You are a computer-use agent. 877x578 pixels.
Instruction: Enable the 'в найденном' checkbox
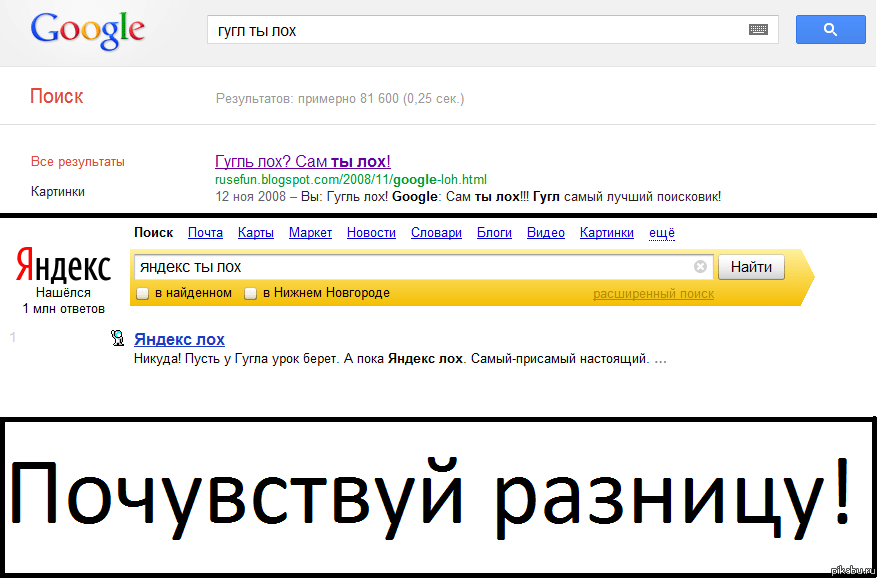coord(143,293)
